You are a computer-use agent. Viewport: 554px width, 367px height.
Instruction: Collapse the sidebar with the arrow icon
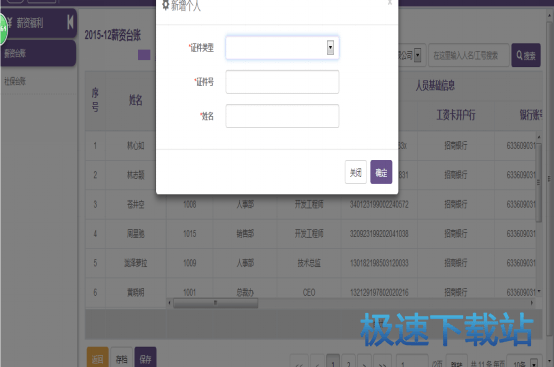tap(70, 22)
